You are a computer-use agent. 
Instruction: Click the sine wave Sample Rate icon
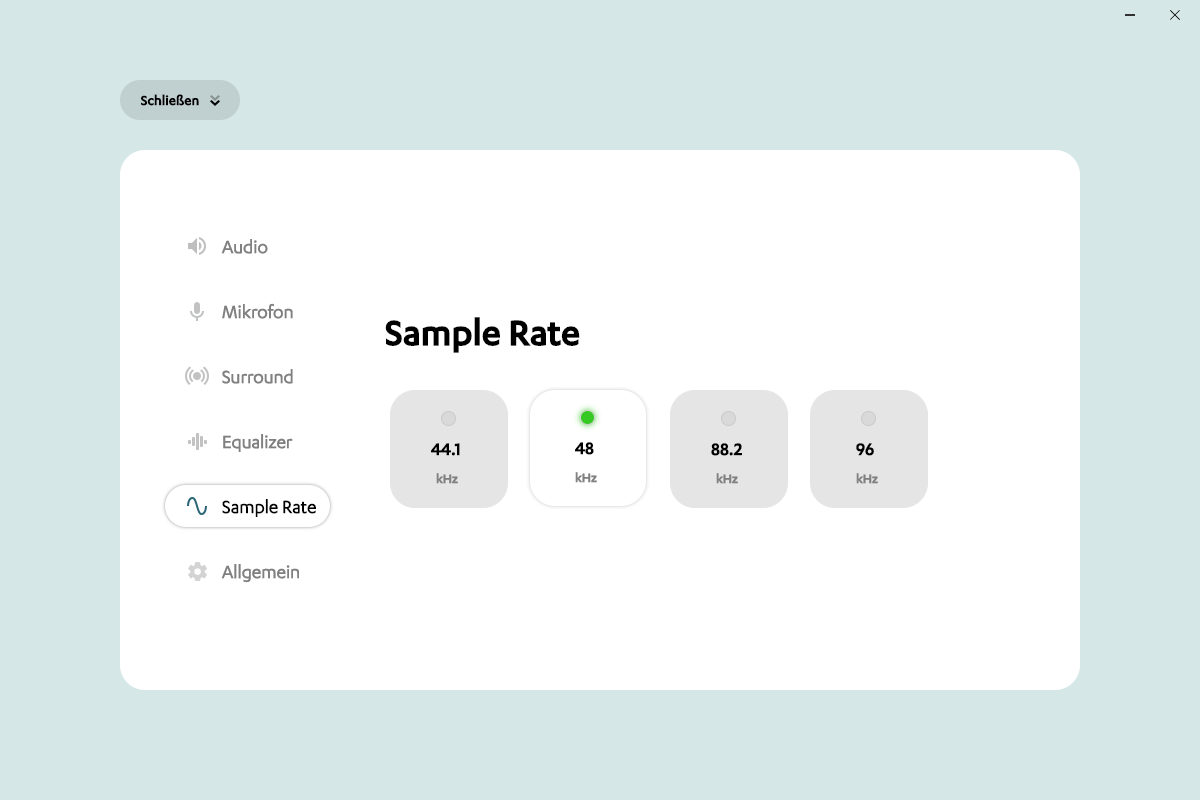click(197, 507)
